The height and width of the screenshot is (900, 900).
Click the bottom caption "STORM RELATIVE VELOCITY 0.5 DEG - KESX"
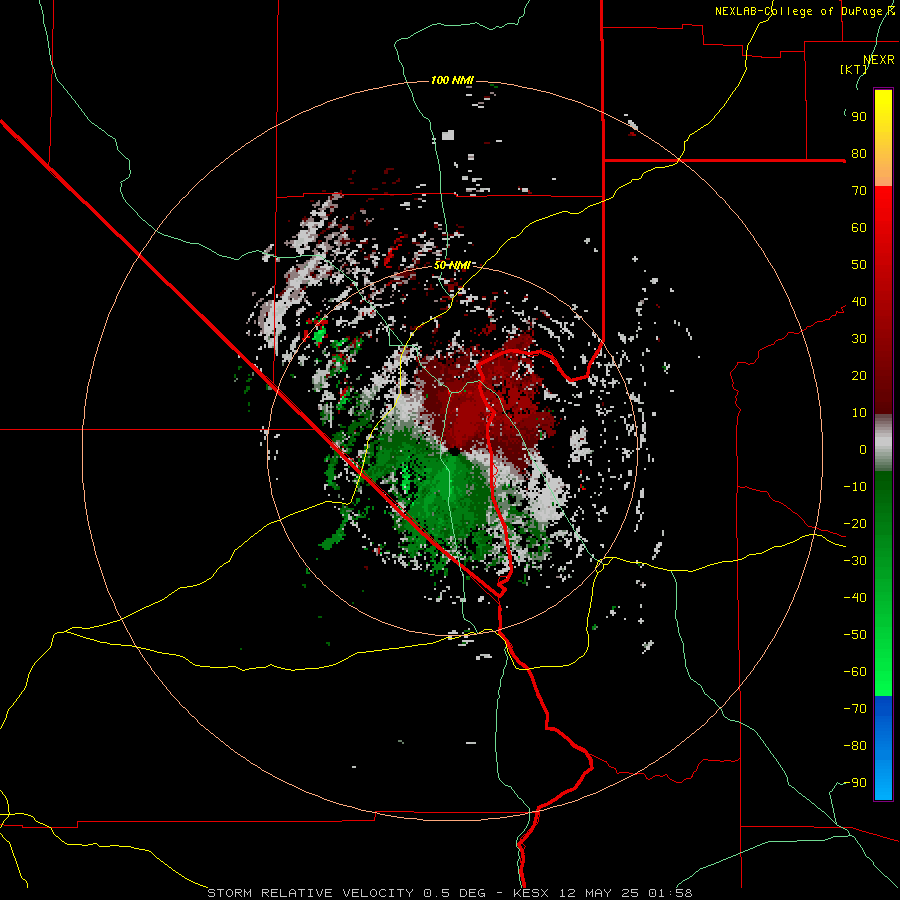[379, 893]
